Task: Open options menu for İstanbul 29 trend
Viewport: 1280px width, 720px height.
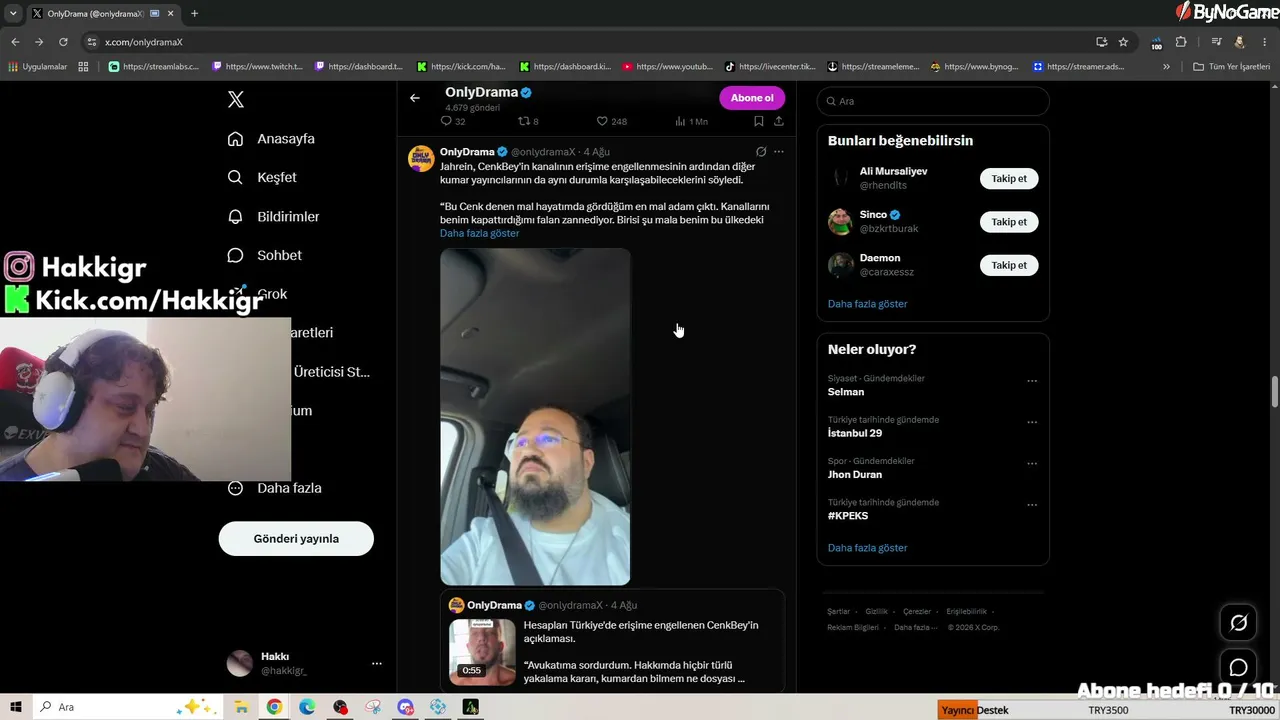Action: (1032, 422)
